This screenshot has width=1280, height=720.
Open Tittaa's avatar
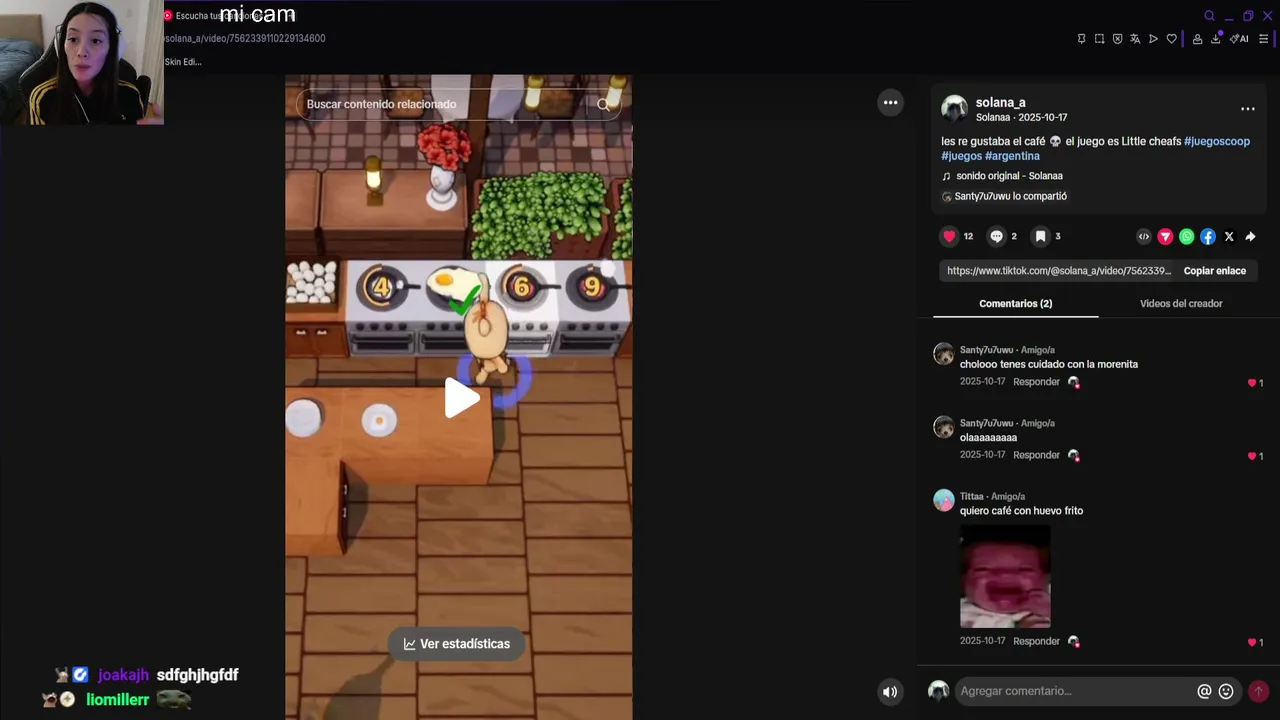point(943,500)
